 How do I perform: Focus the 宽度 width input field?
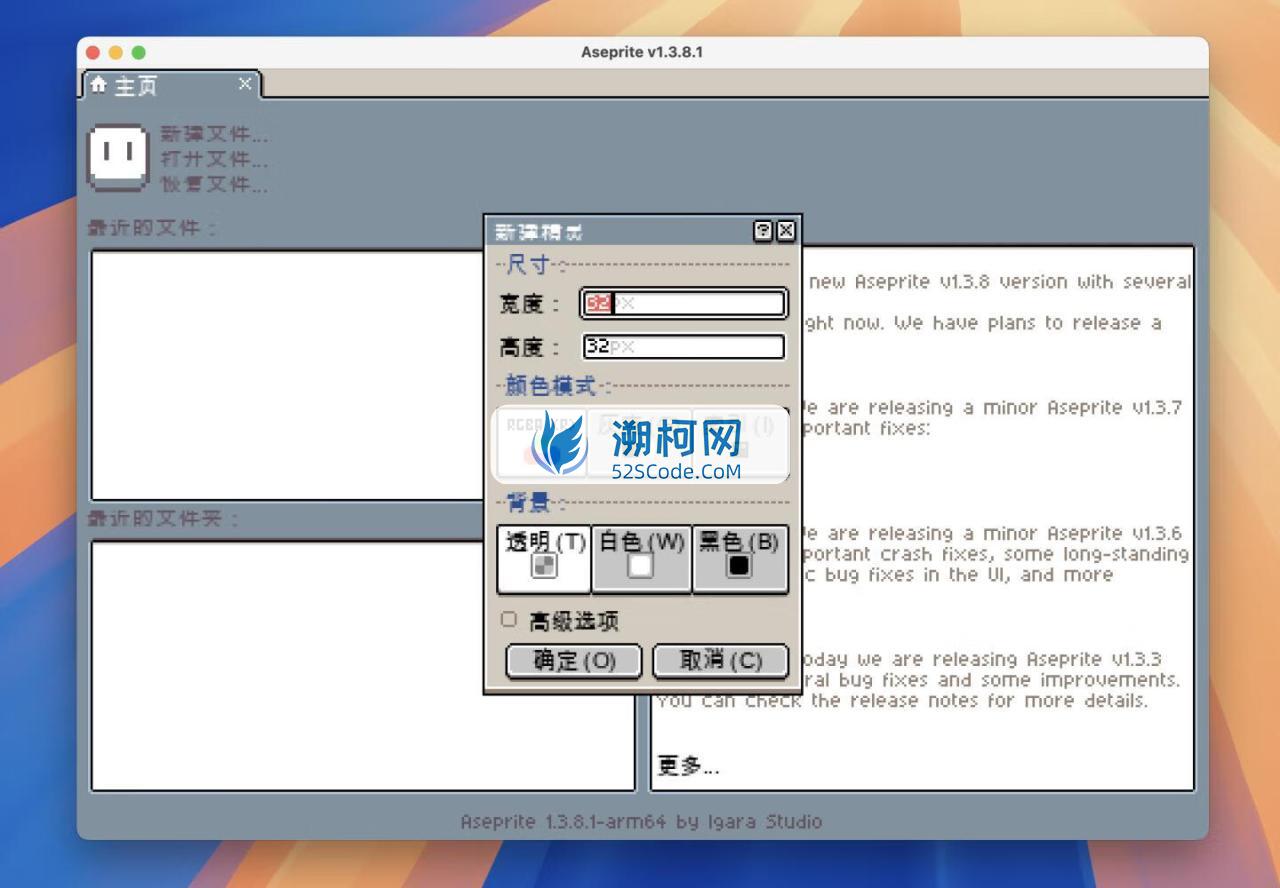tap(684, 303)
